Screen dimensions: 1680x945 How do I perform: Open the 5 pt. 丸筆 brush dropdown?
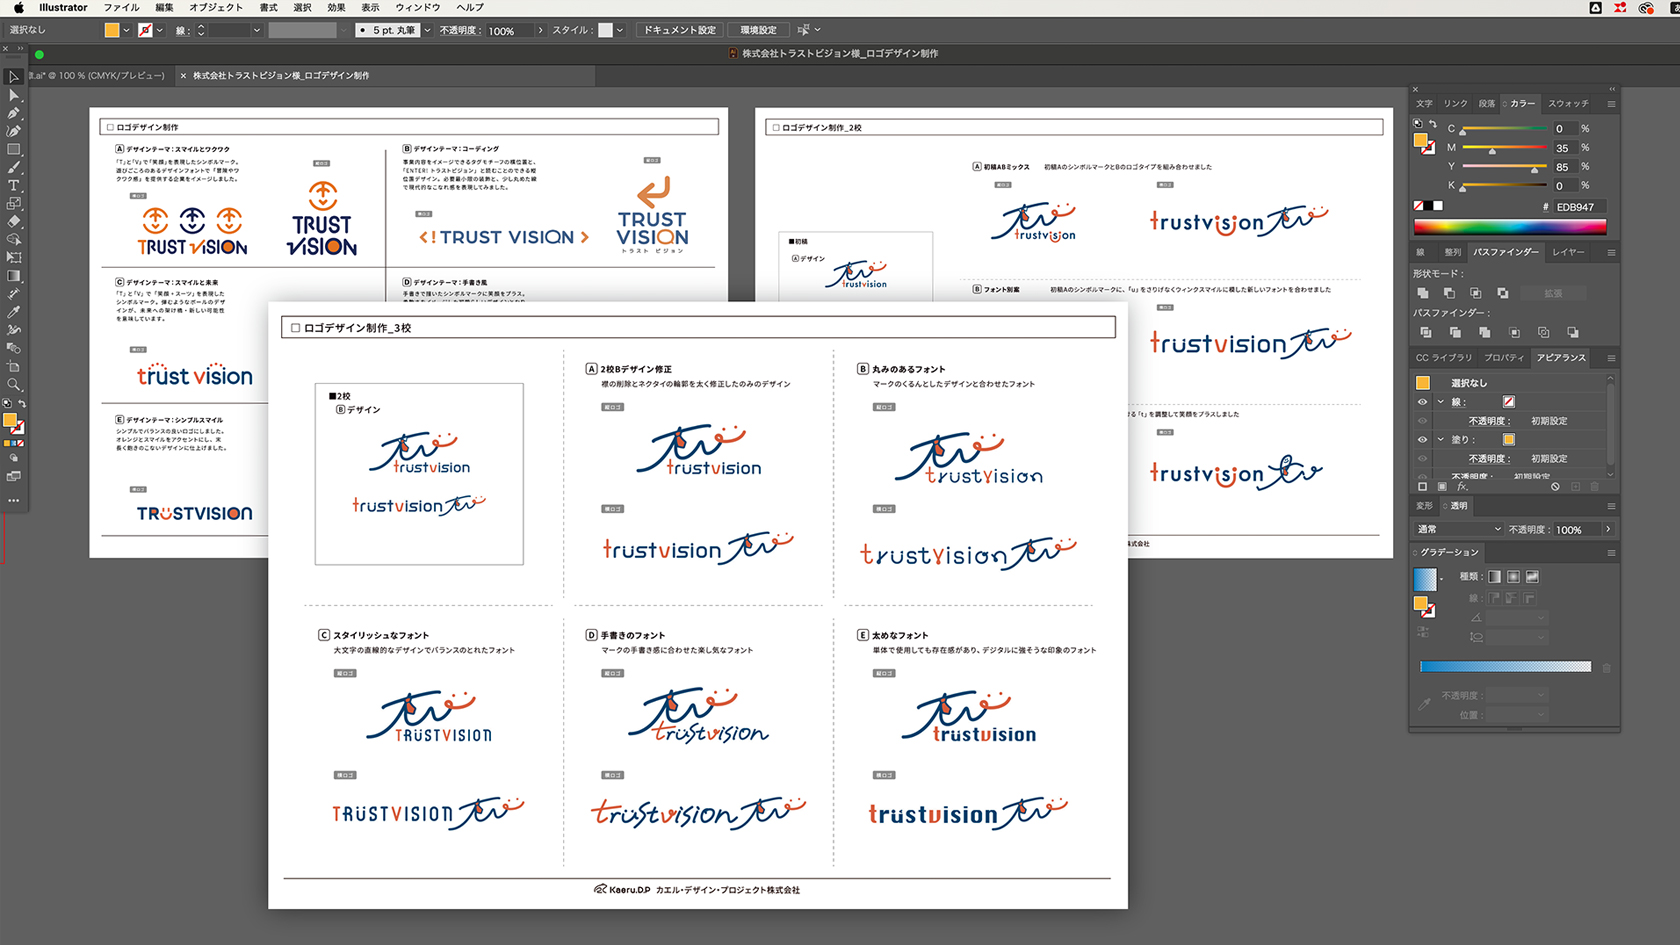(427, 30)
